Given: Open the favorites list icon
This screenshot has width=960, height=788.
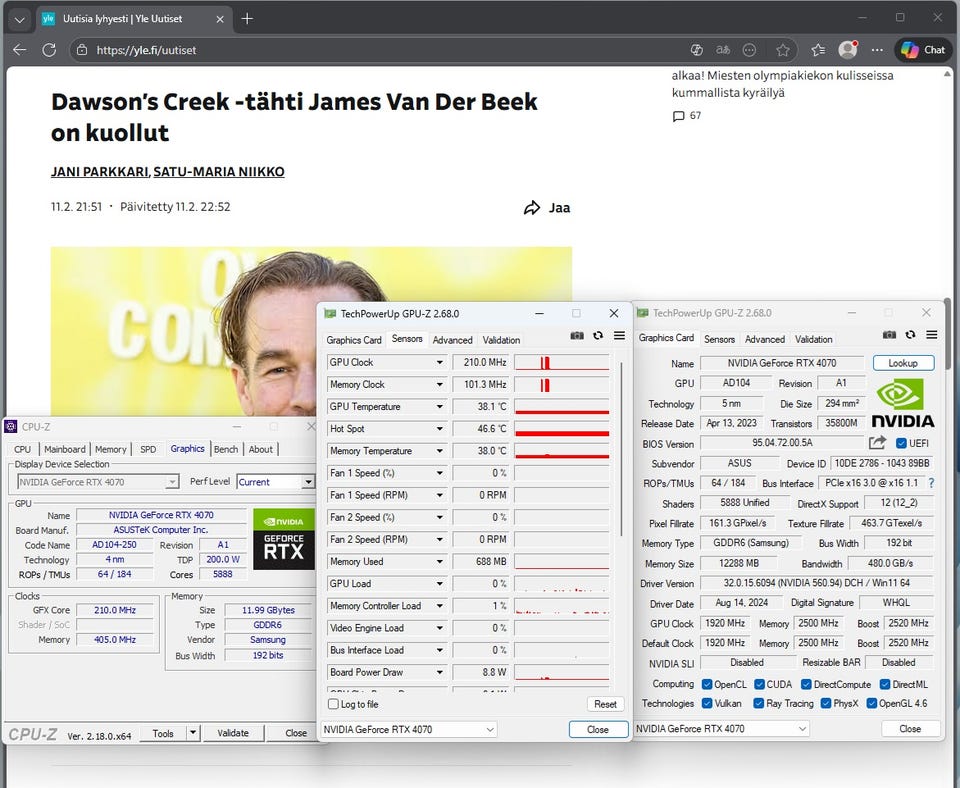Looking at the screenshot, I should coord(818,50).
